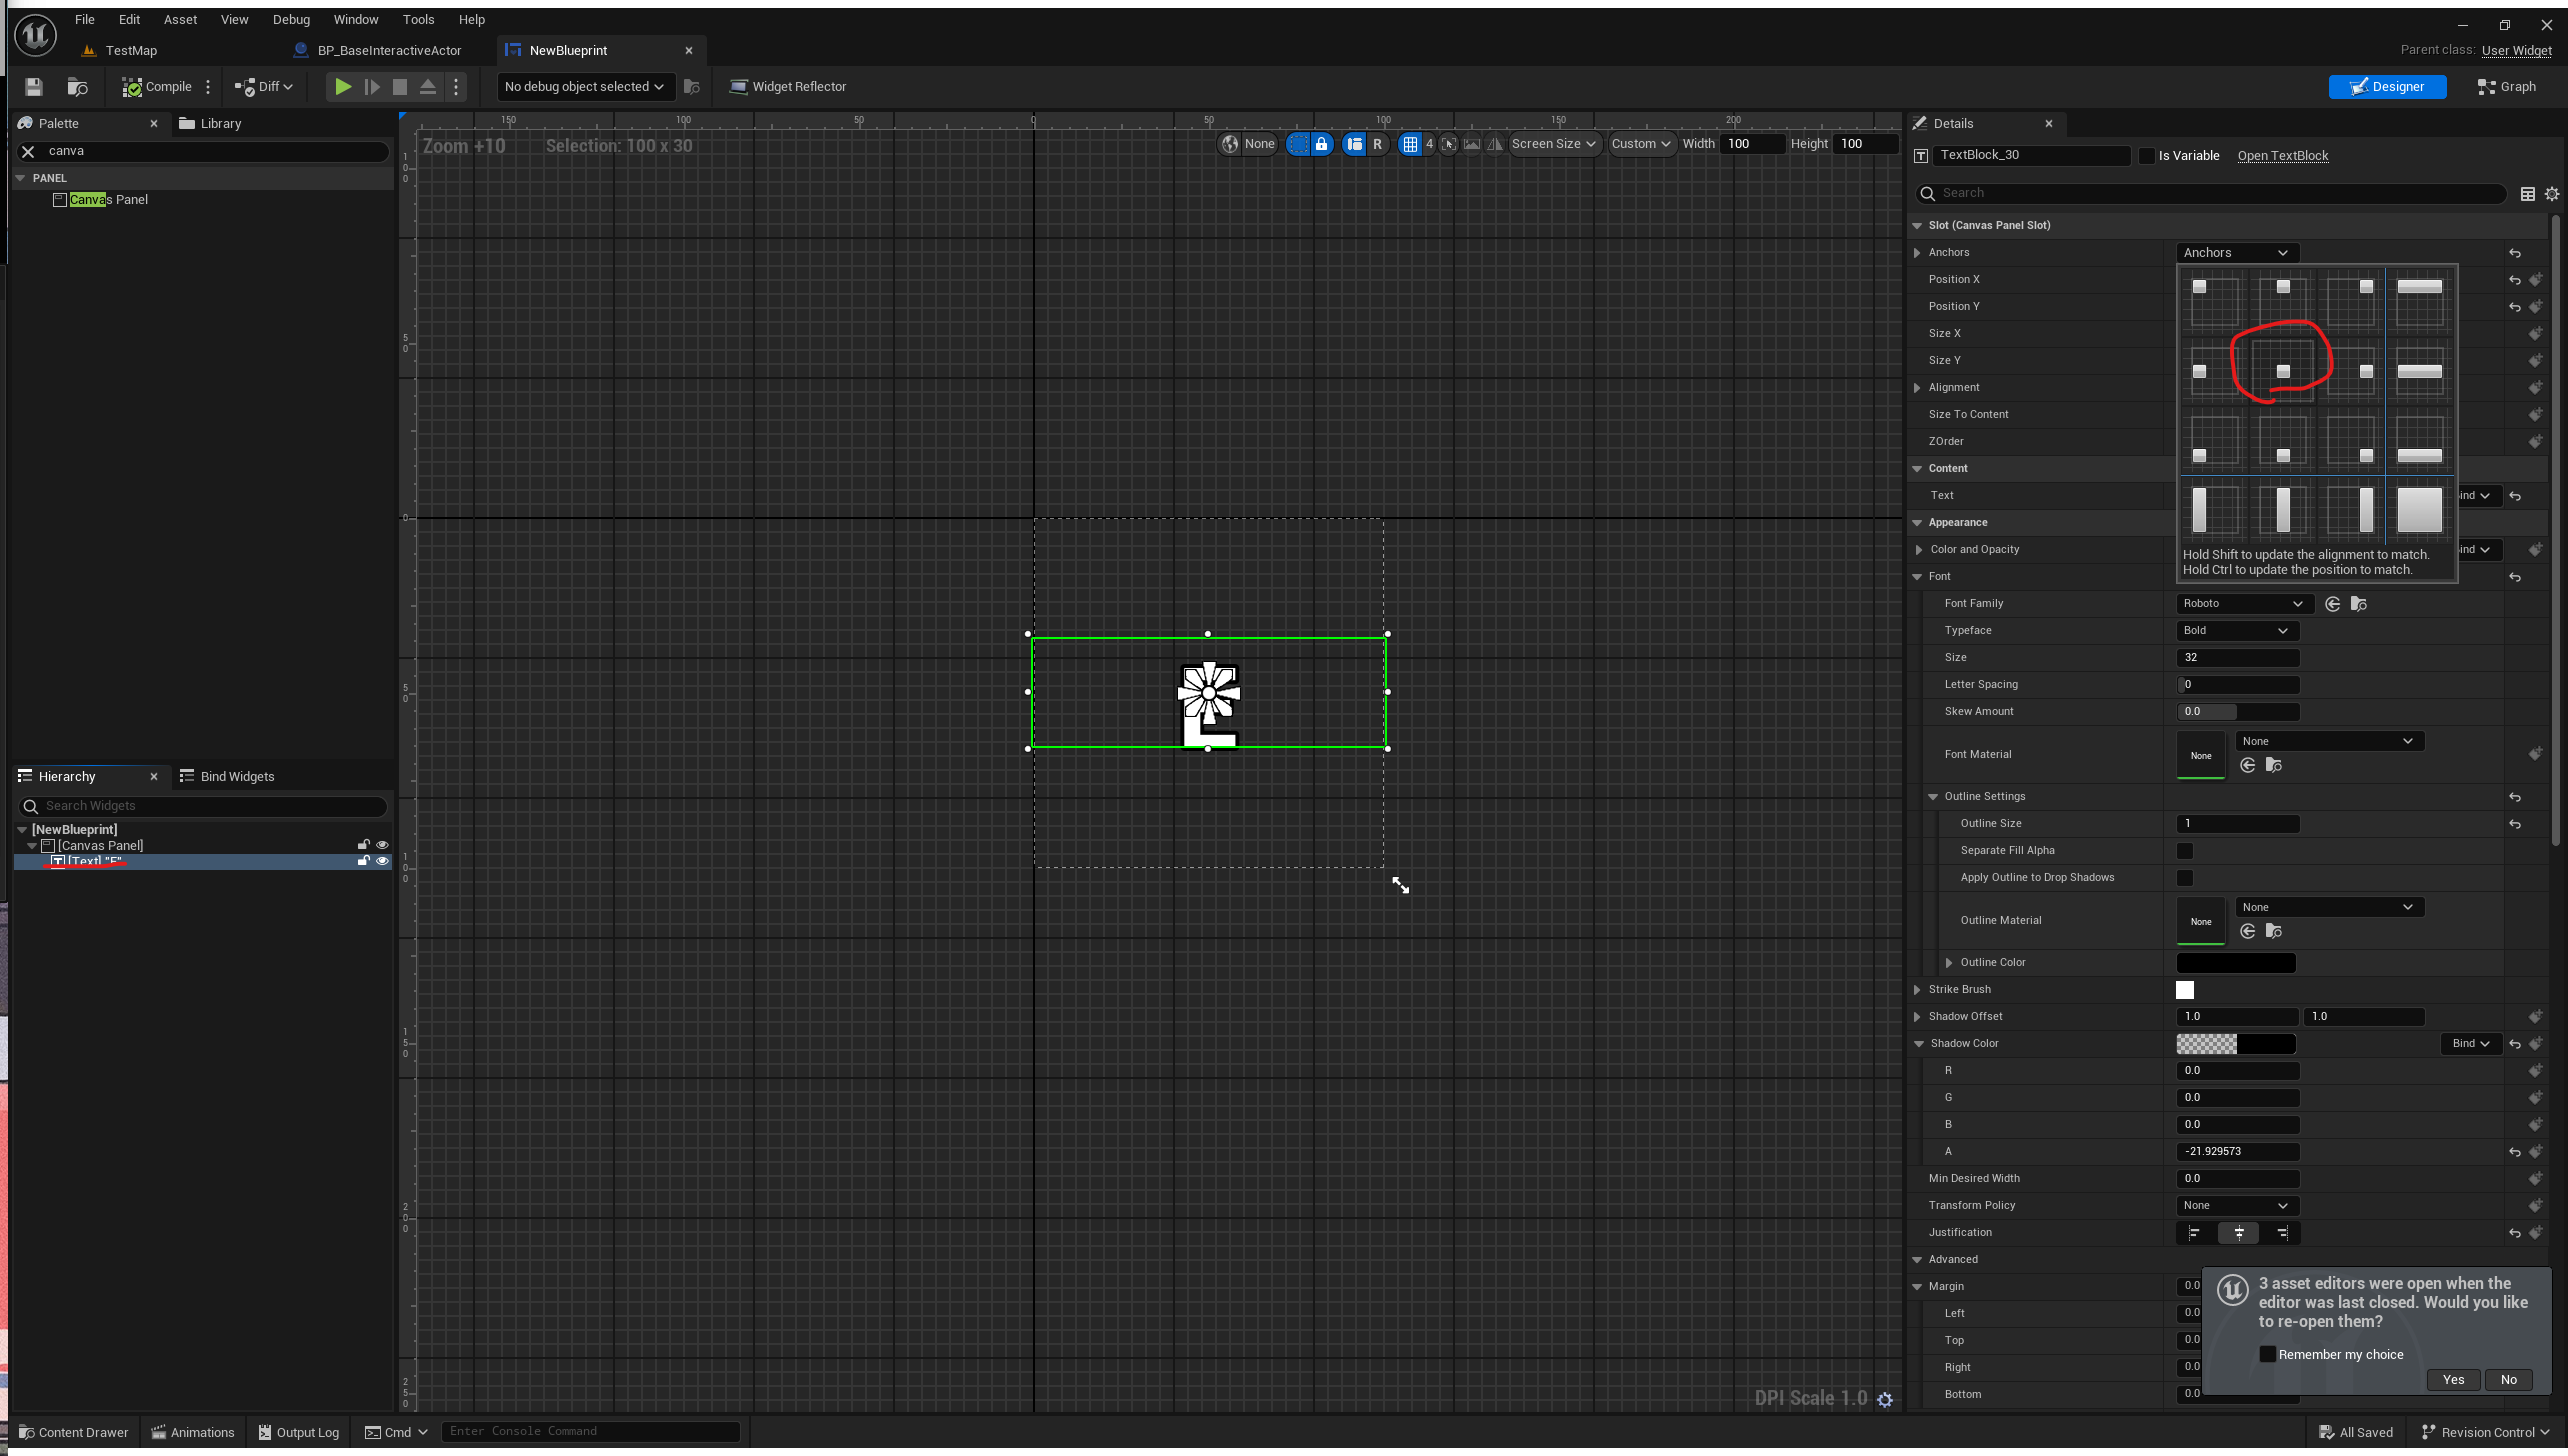
Task: Toggle widget lock icon in viewport toolbar
Action: coord(1321,144)
